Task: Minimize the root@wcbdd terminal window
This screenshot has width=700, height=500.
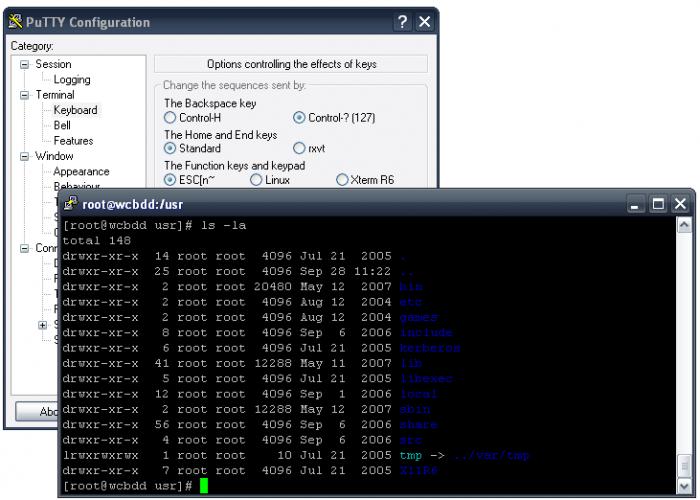Action: (x=636, y=204)
